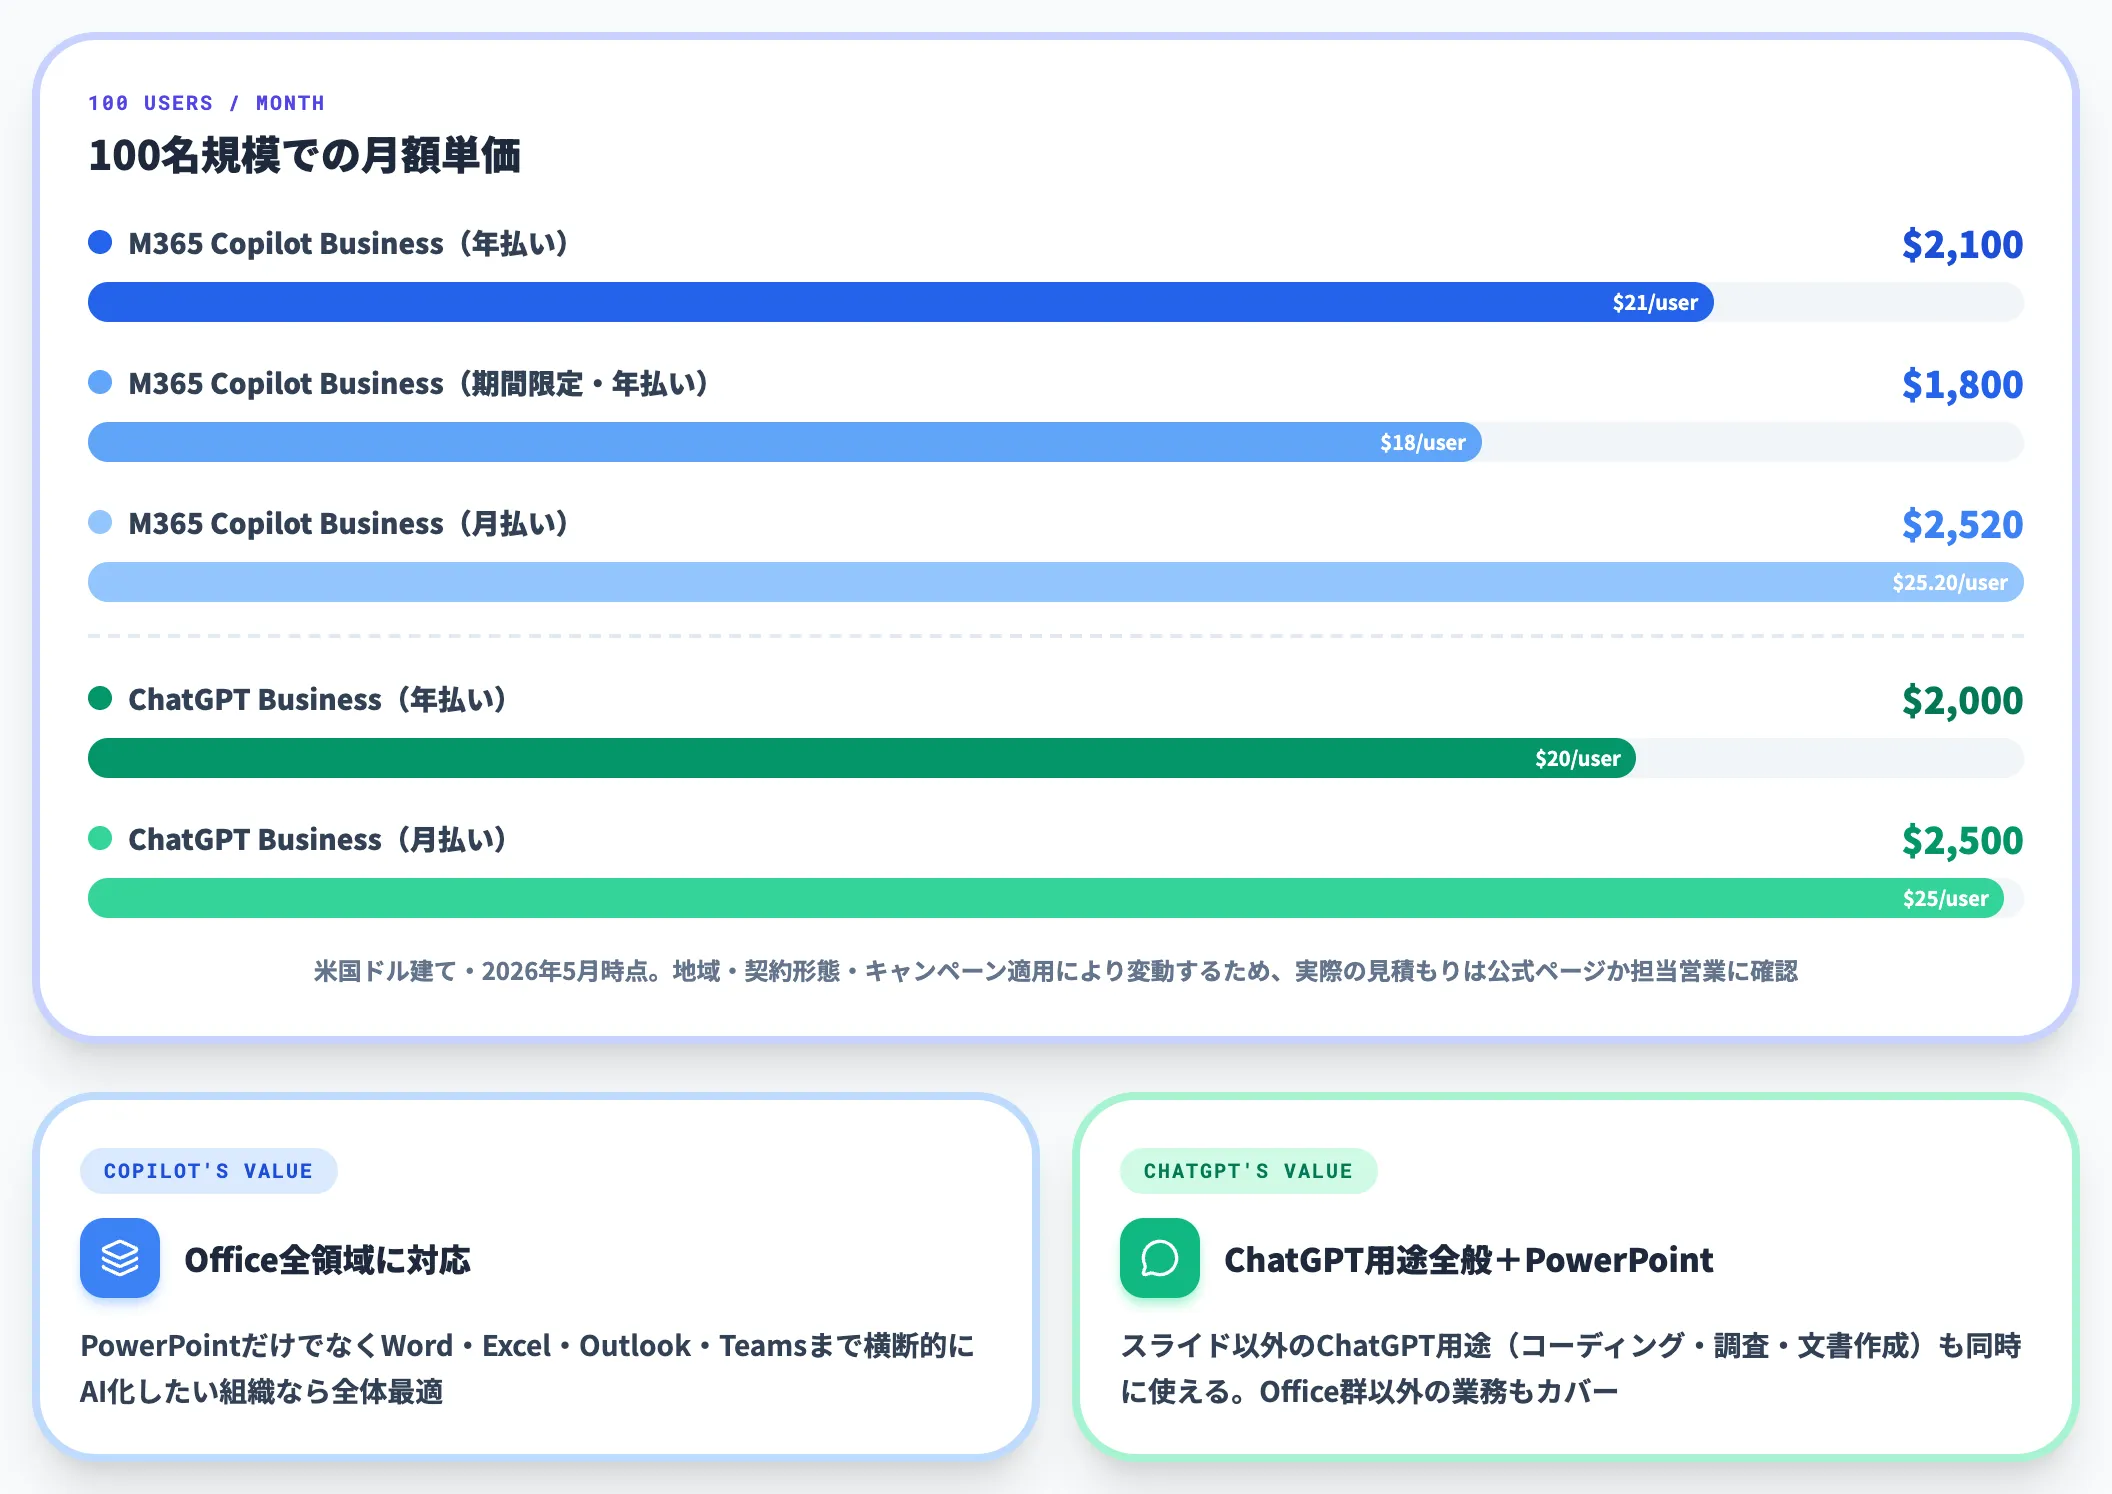Click the COPILOT'S VALUE badge
Screen dimensions: 2112x1494
[x=208, y=1171]
